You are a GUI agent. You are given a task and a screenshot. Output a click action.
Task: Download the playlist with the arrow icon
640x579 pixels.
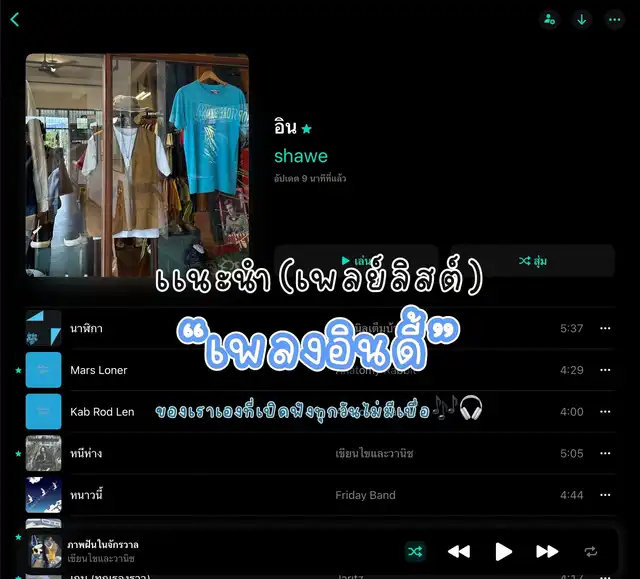coord(581,19)
